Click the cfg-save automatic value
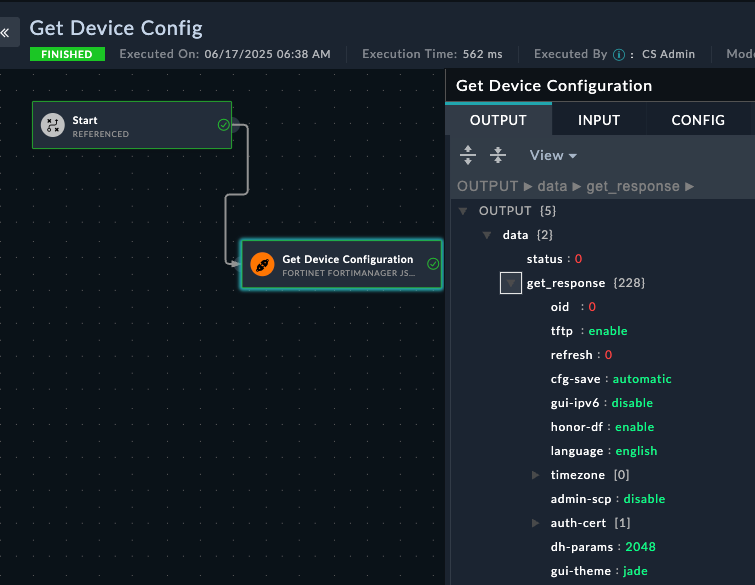This screenshot has height=585, width=755. click(x=642, y=379)
